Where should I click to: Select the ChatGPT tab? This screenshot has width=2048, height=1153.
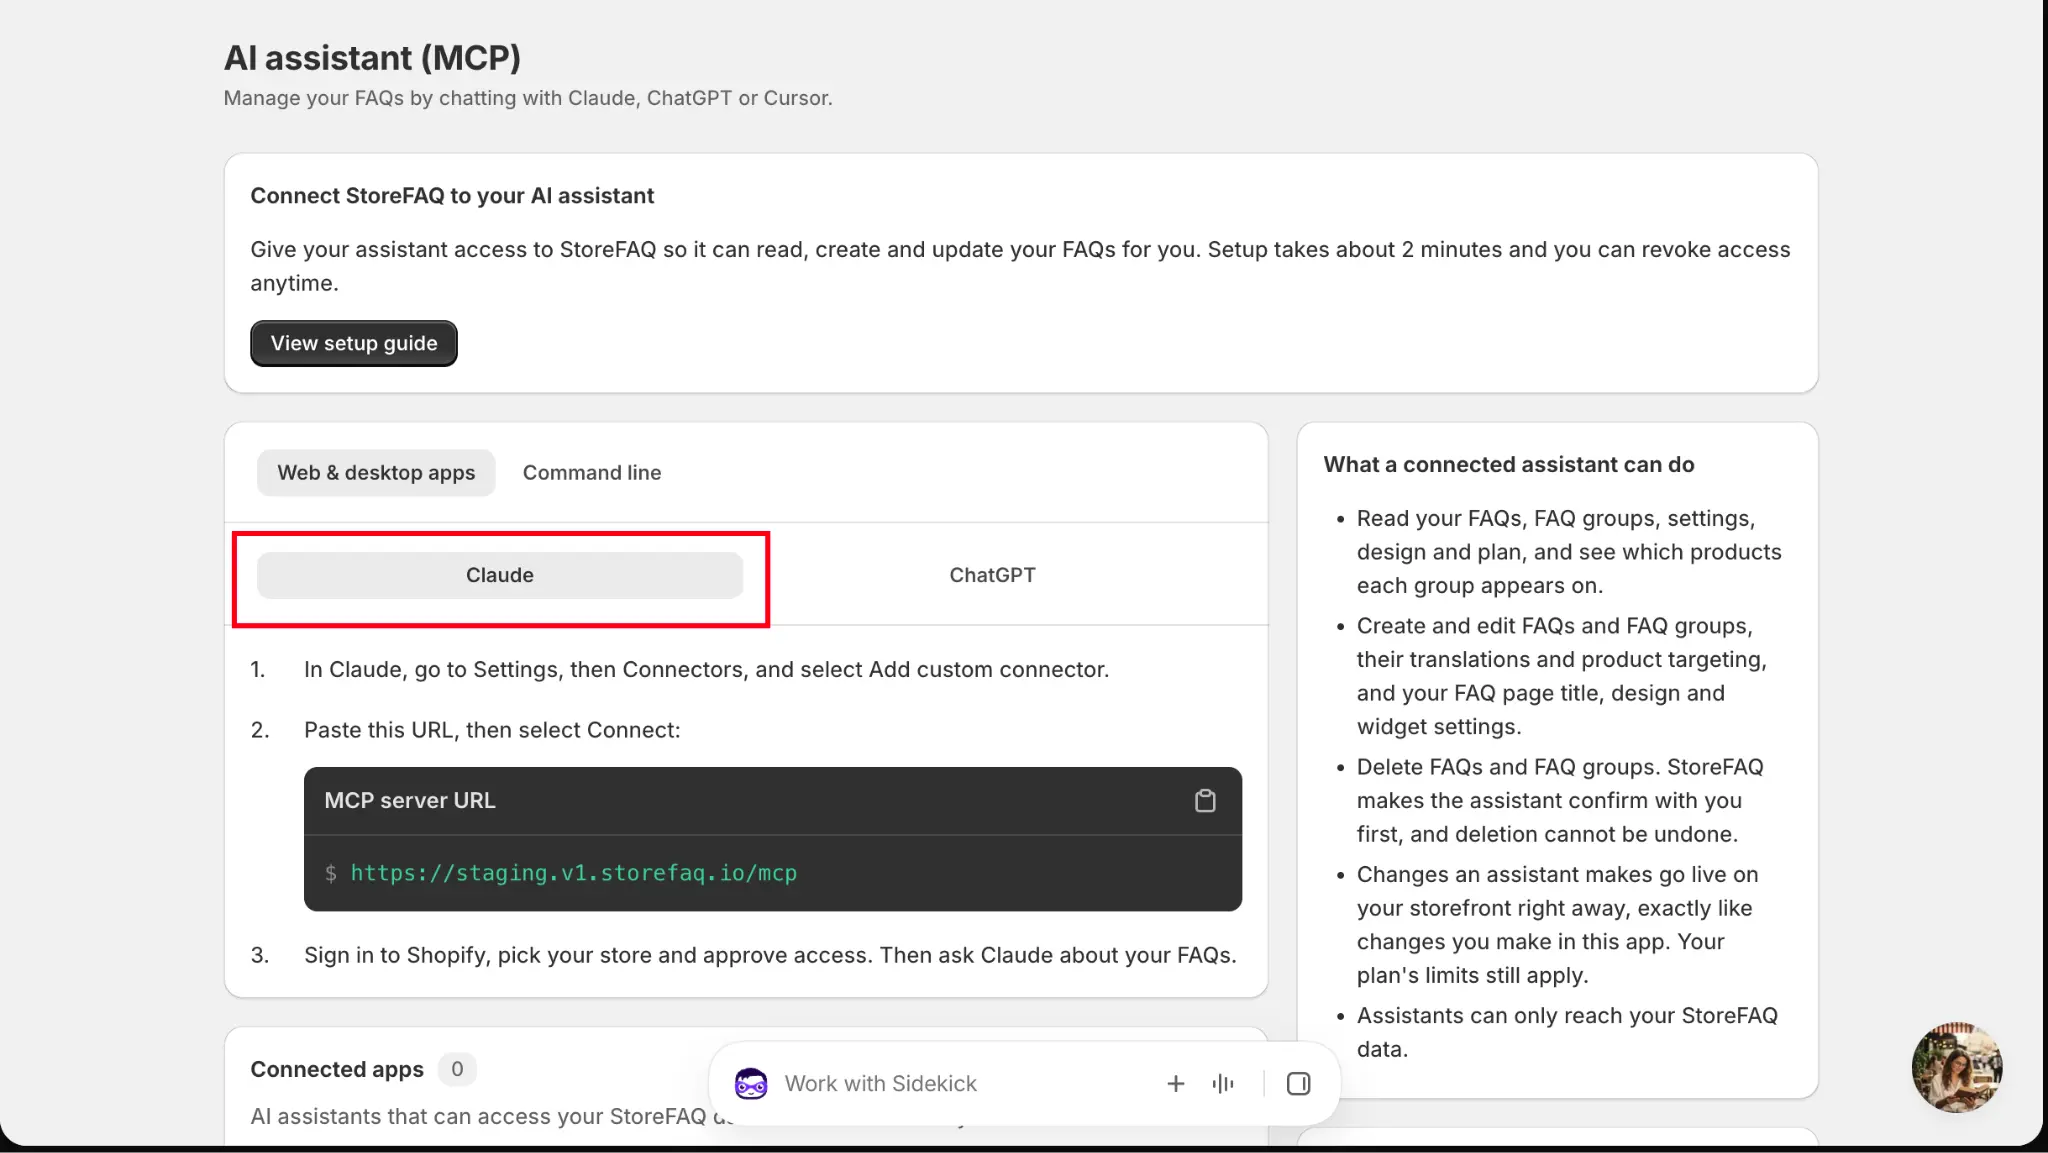(x=992, y=575)
